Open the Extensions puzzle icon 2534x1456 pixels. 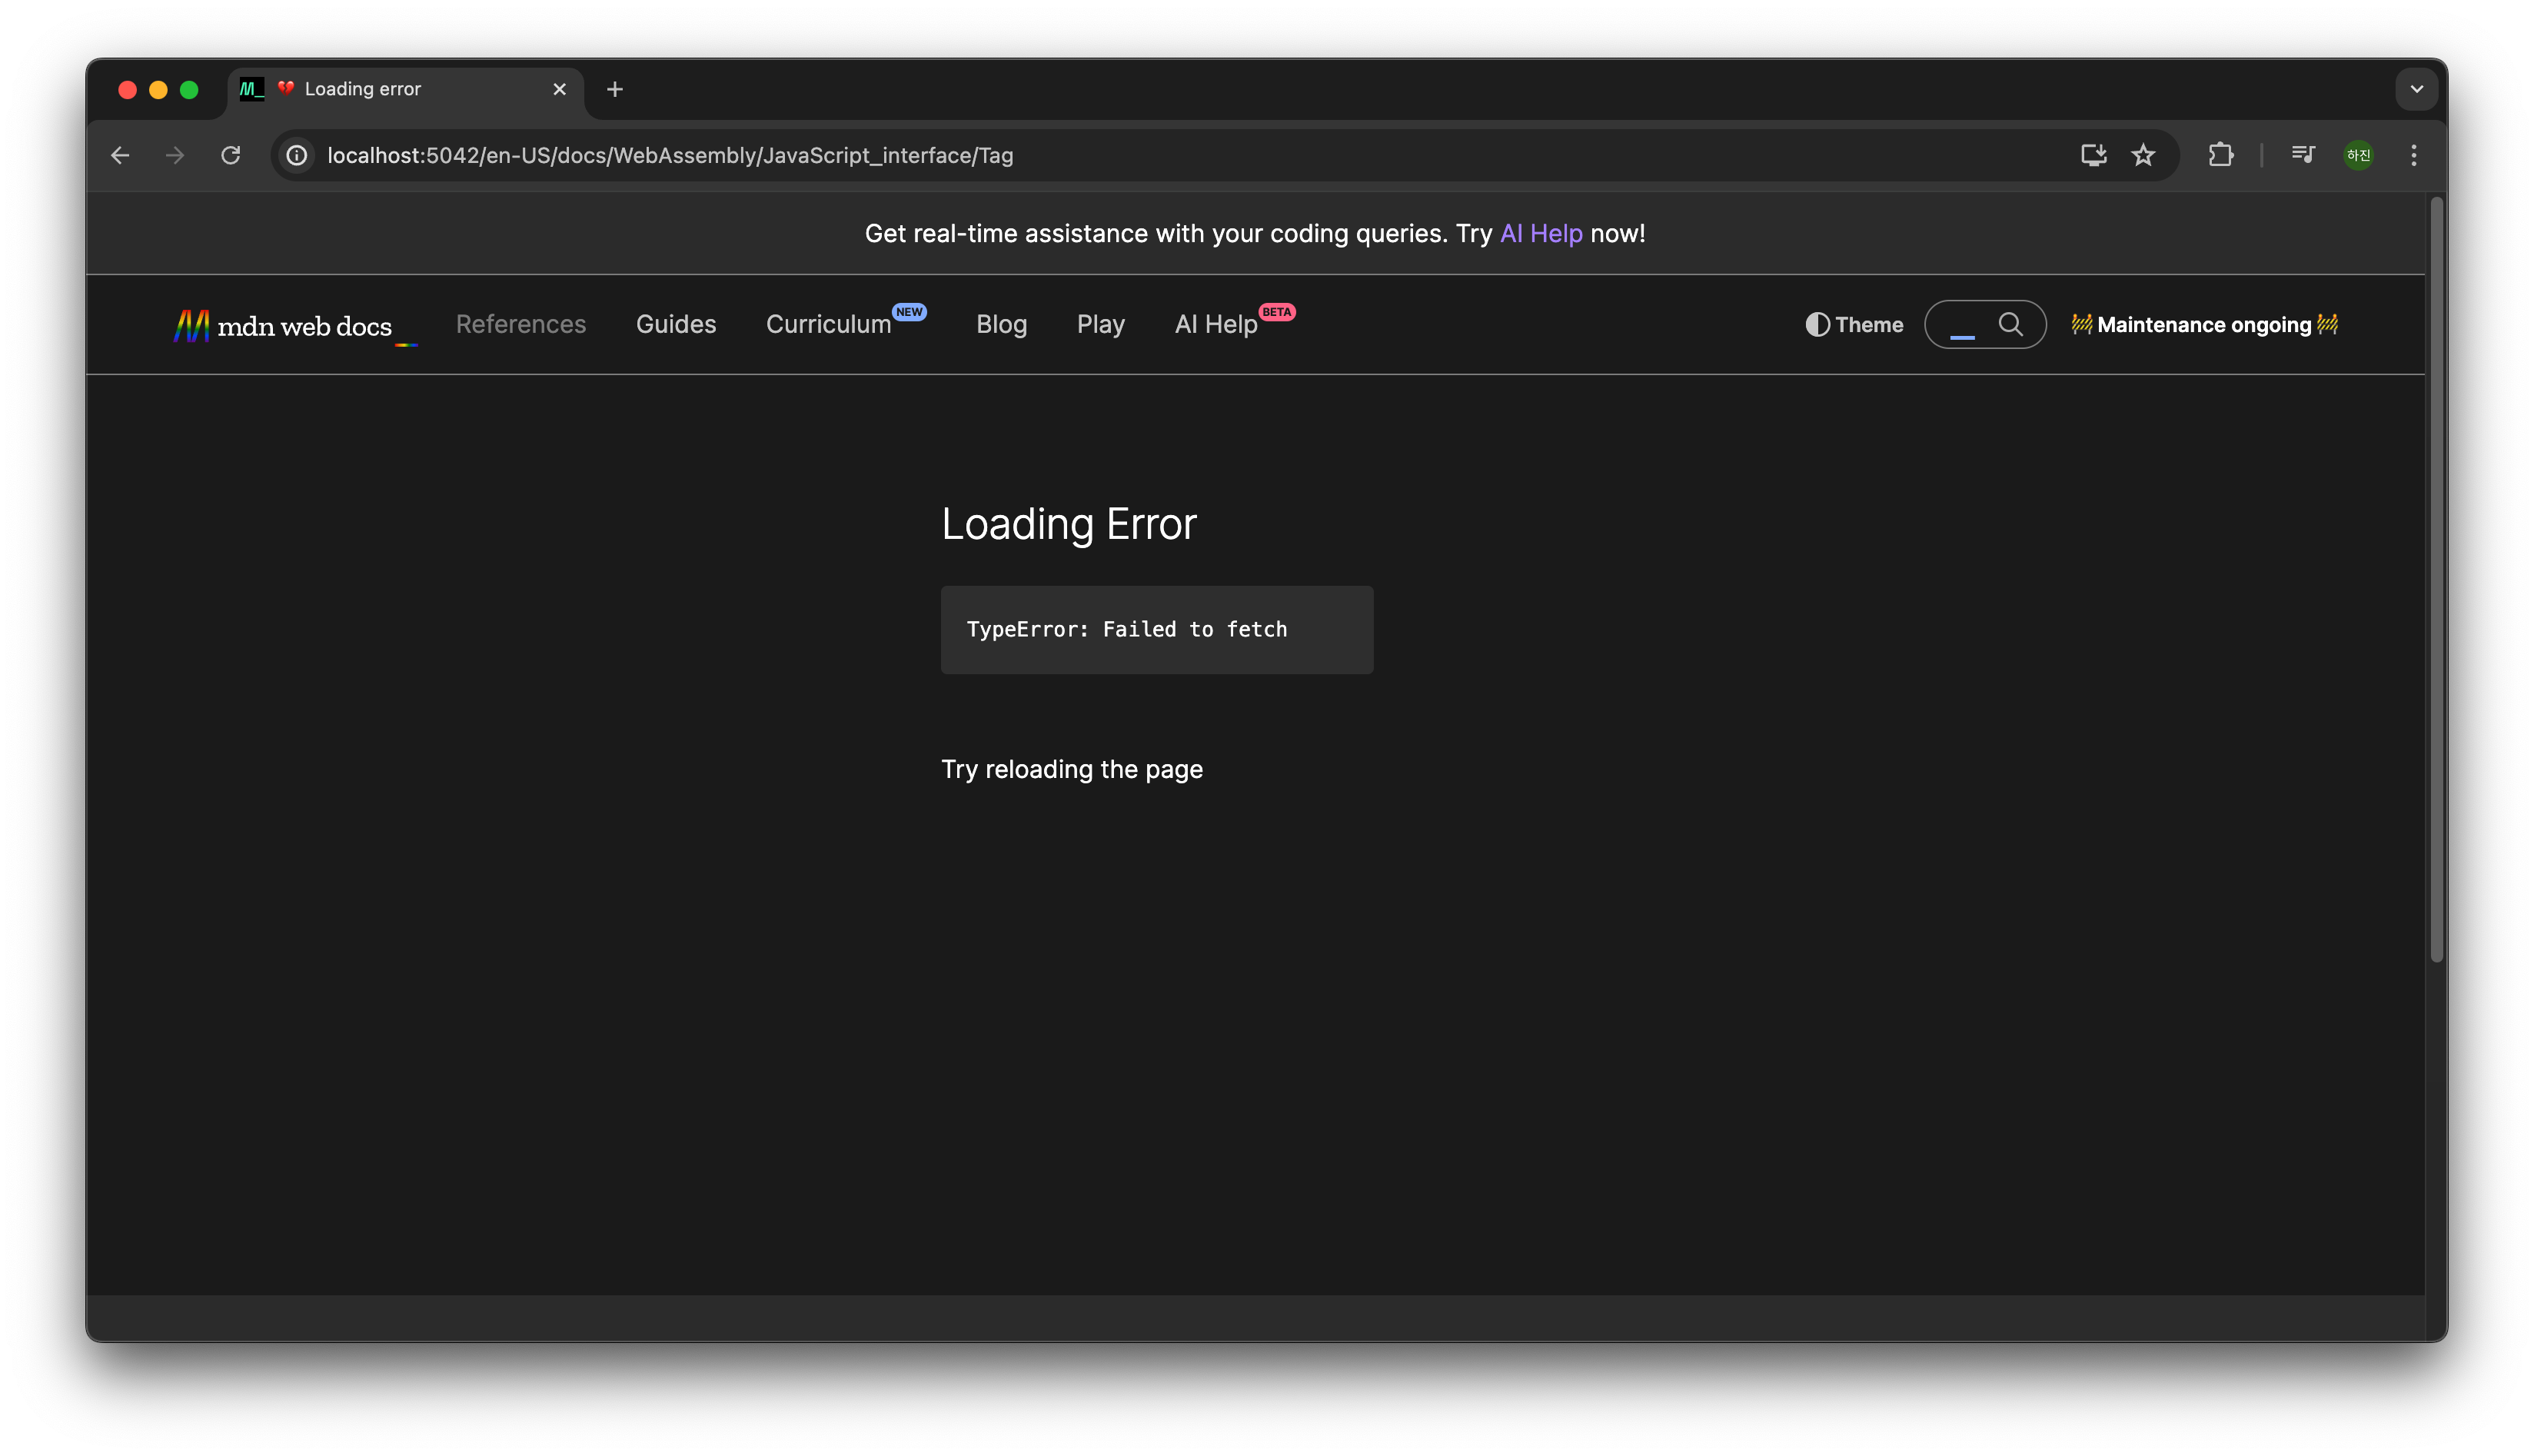tap(2221, 155)
